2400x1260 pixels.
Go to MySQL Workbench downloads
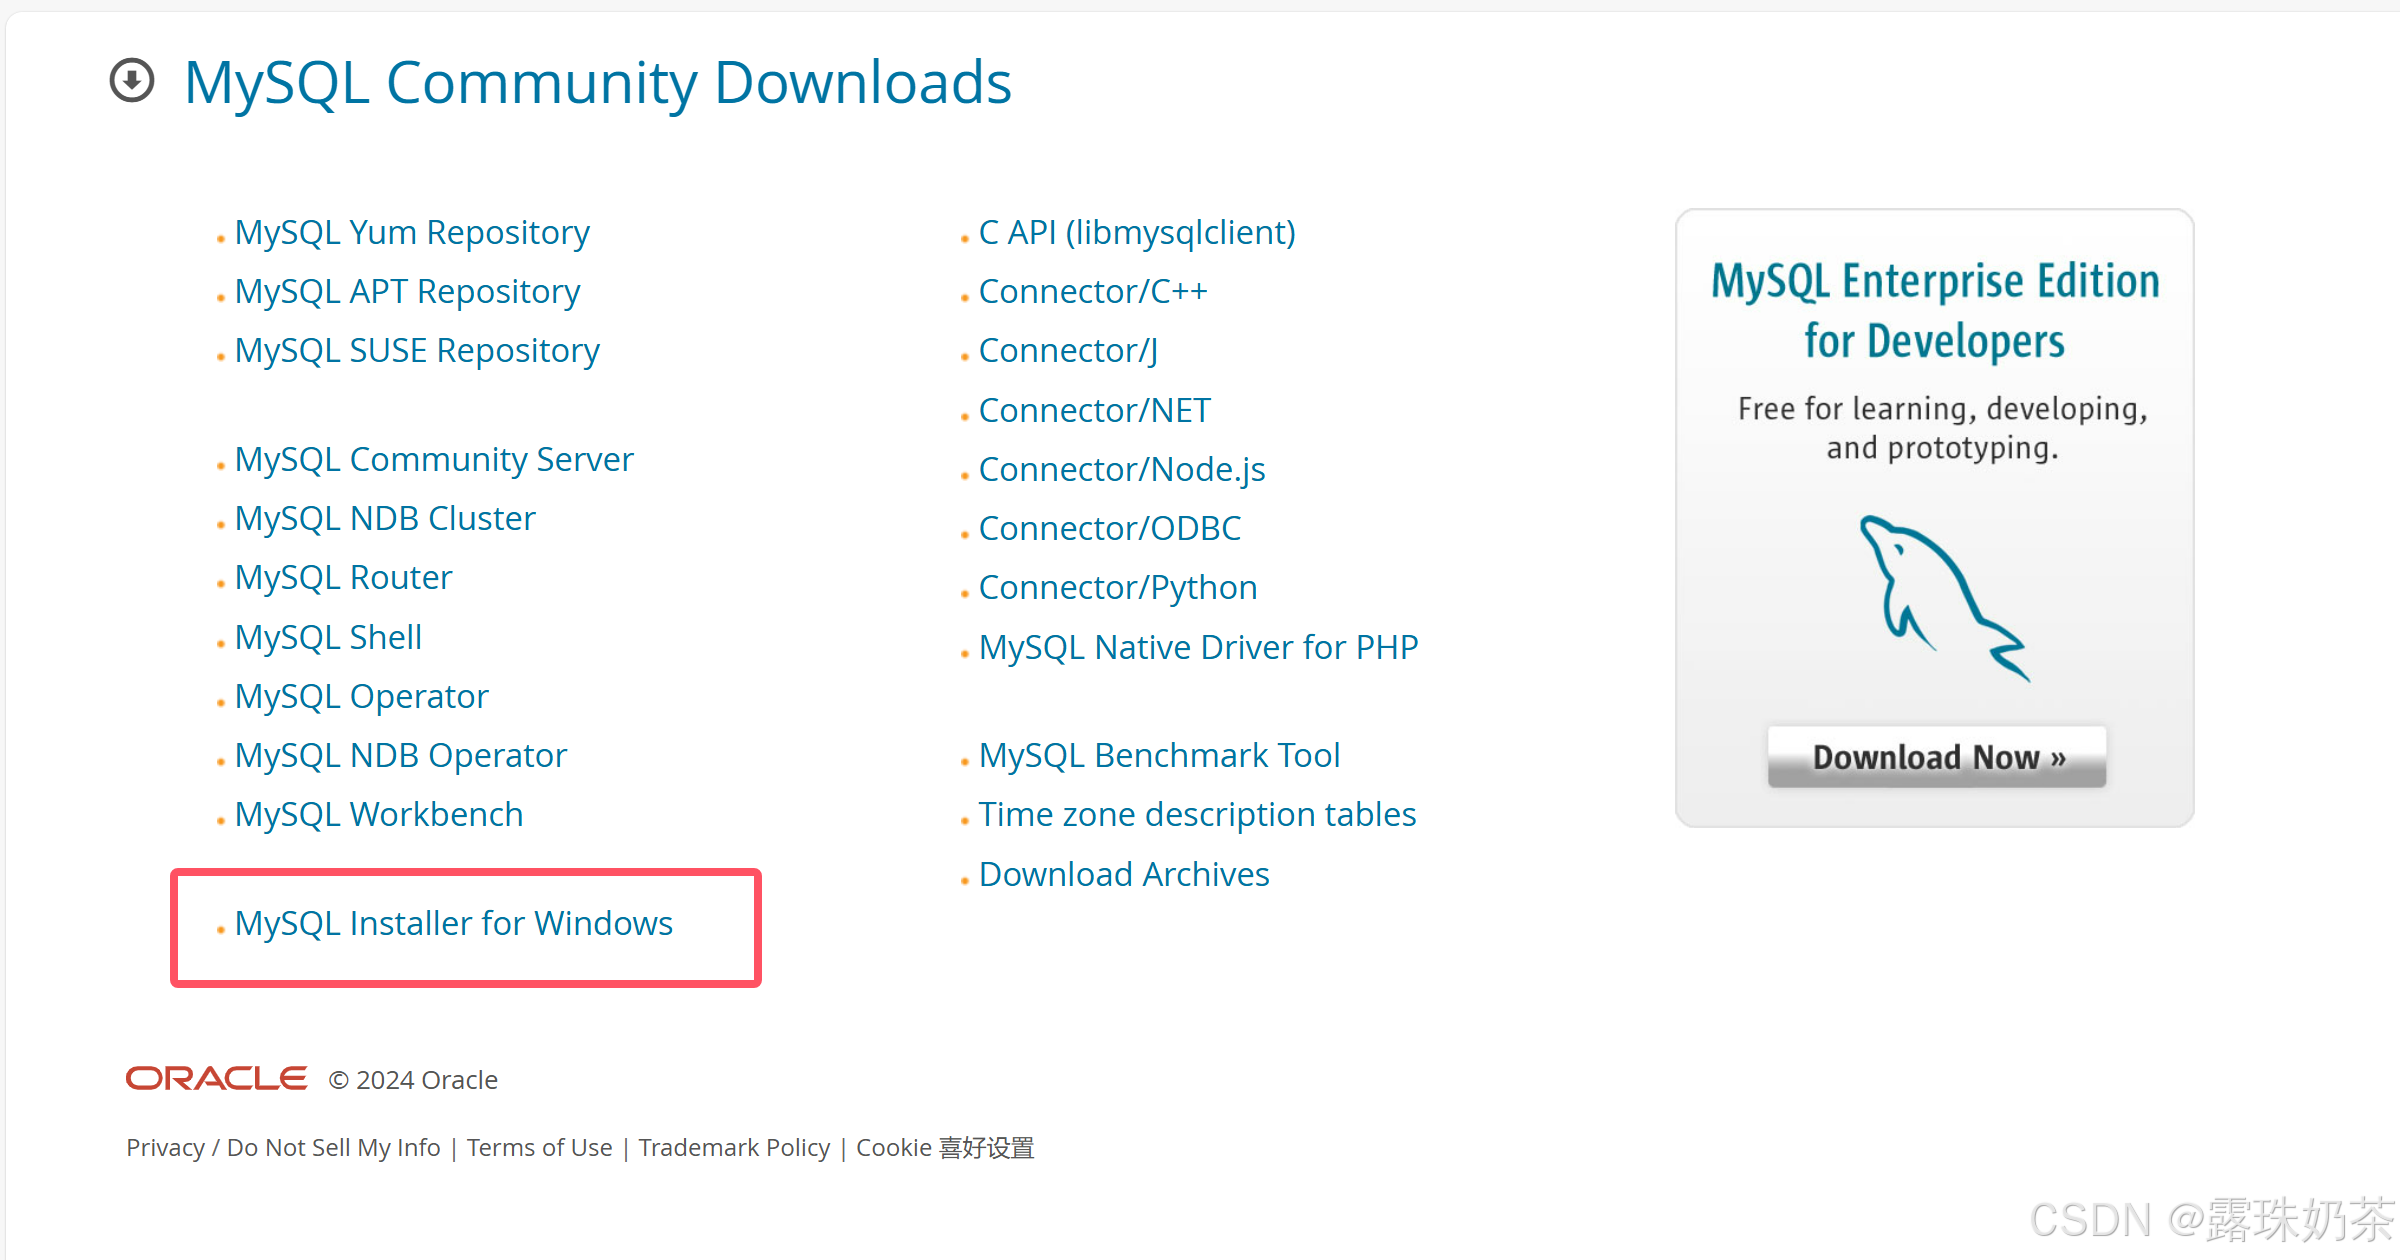coord(378,815)
